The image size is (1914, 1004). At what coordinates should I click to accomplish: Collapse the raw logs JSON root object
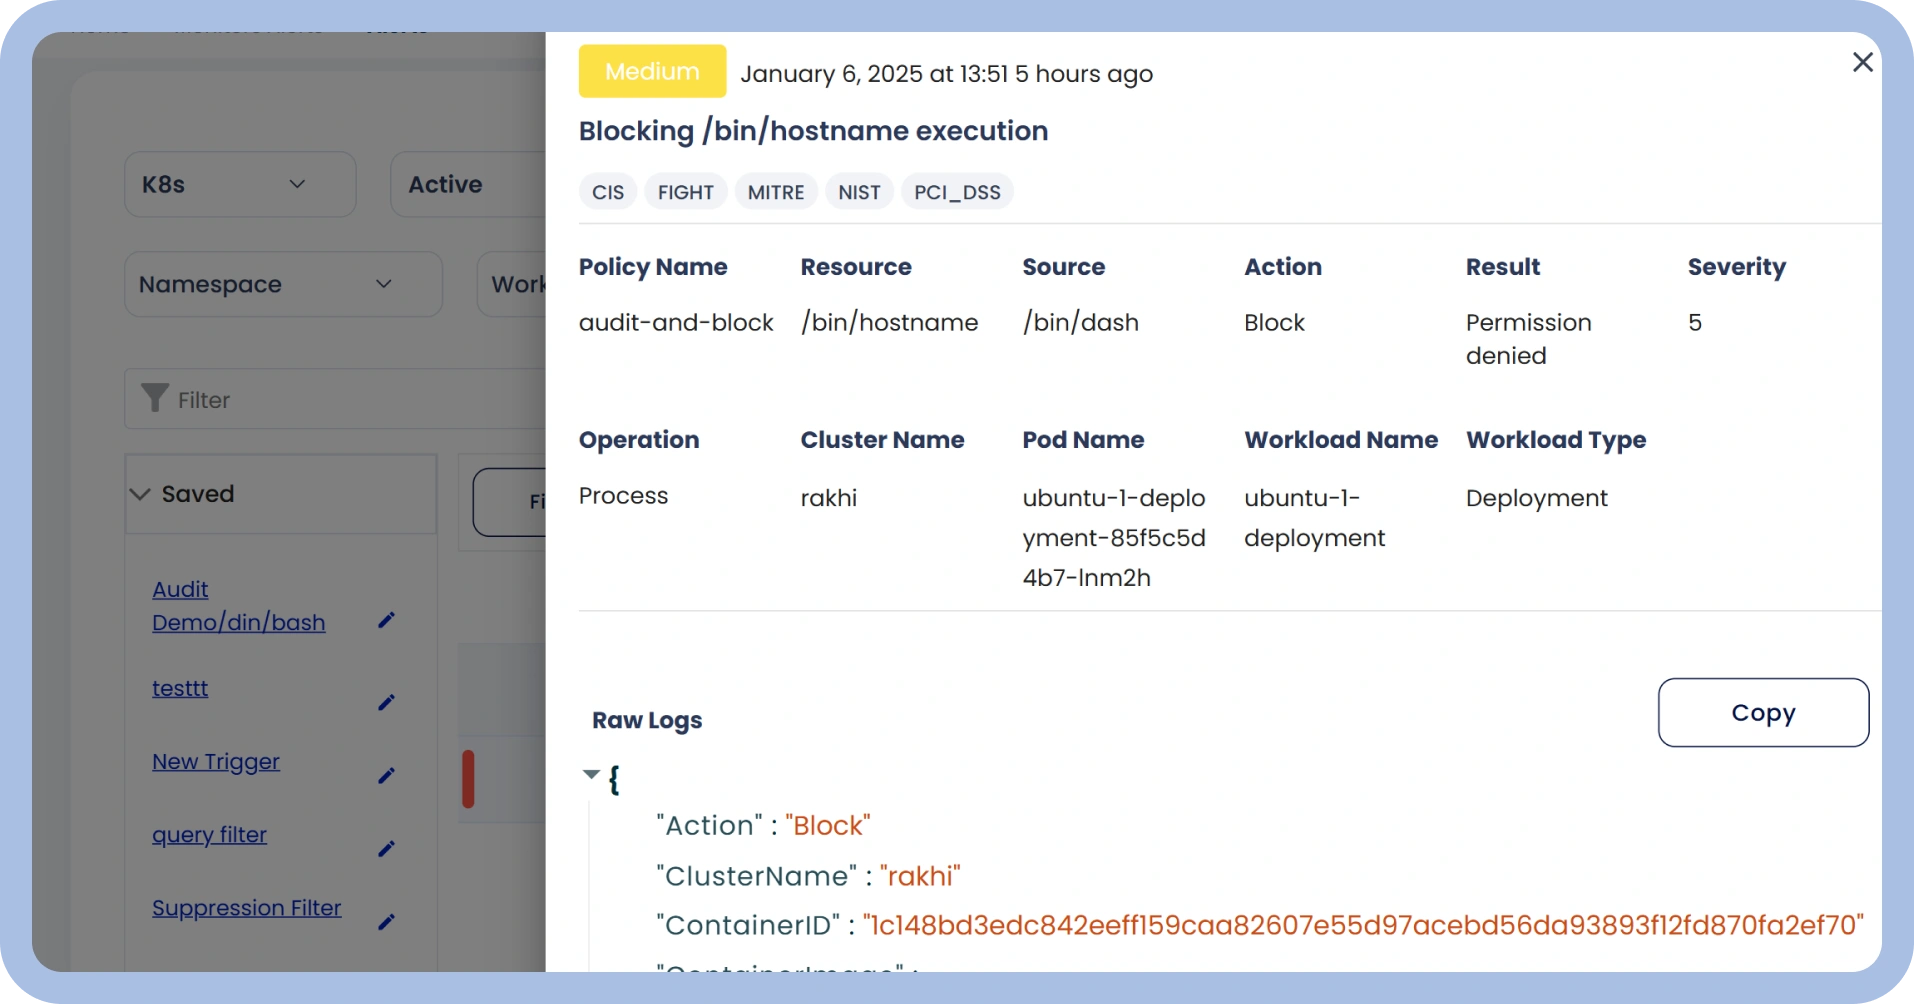pyautogui.click(x=592, y=775)
